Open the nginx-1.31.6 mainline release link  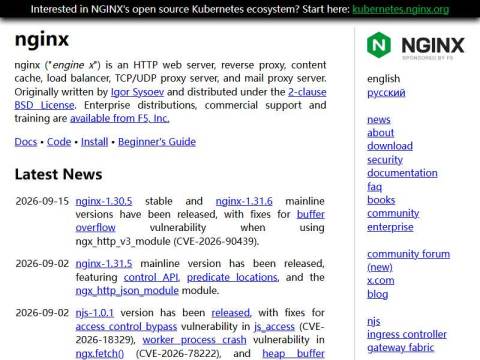244,201
